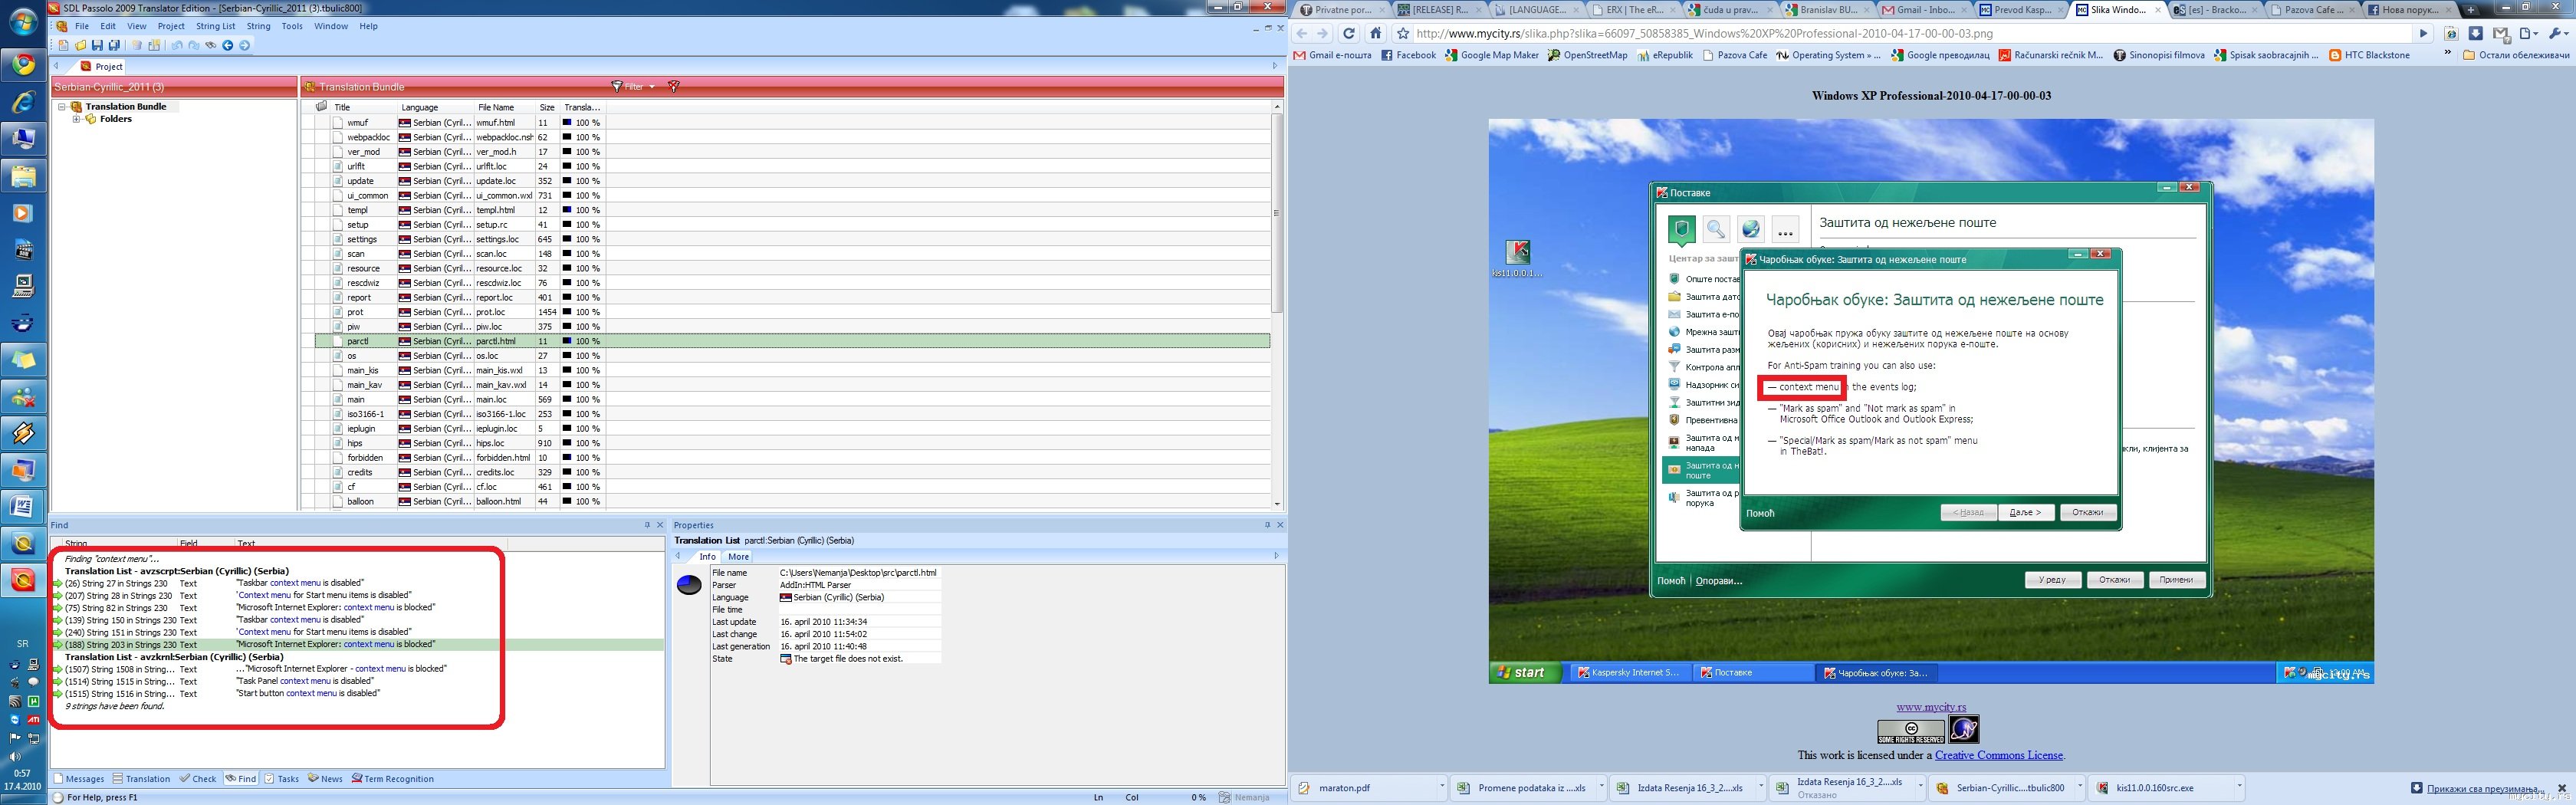The height and width of the screenshot is (805, 2576).
Task: Click the volume speaker icon in system tray
Action: click(x=14, y=756)
